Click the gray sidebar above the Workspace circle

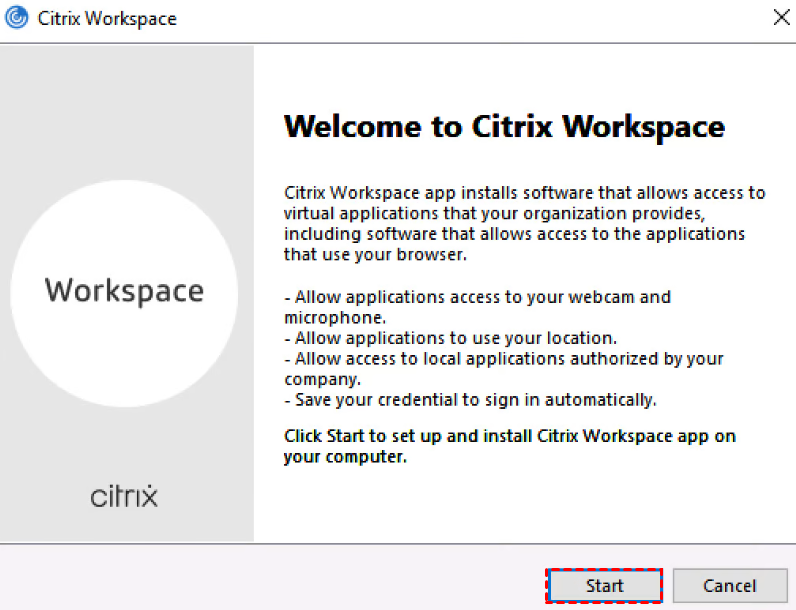click(126, 110)
